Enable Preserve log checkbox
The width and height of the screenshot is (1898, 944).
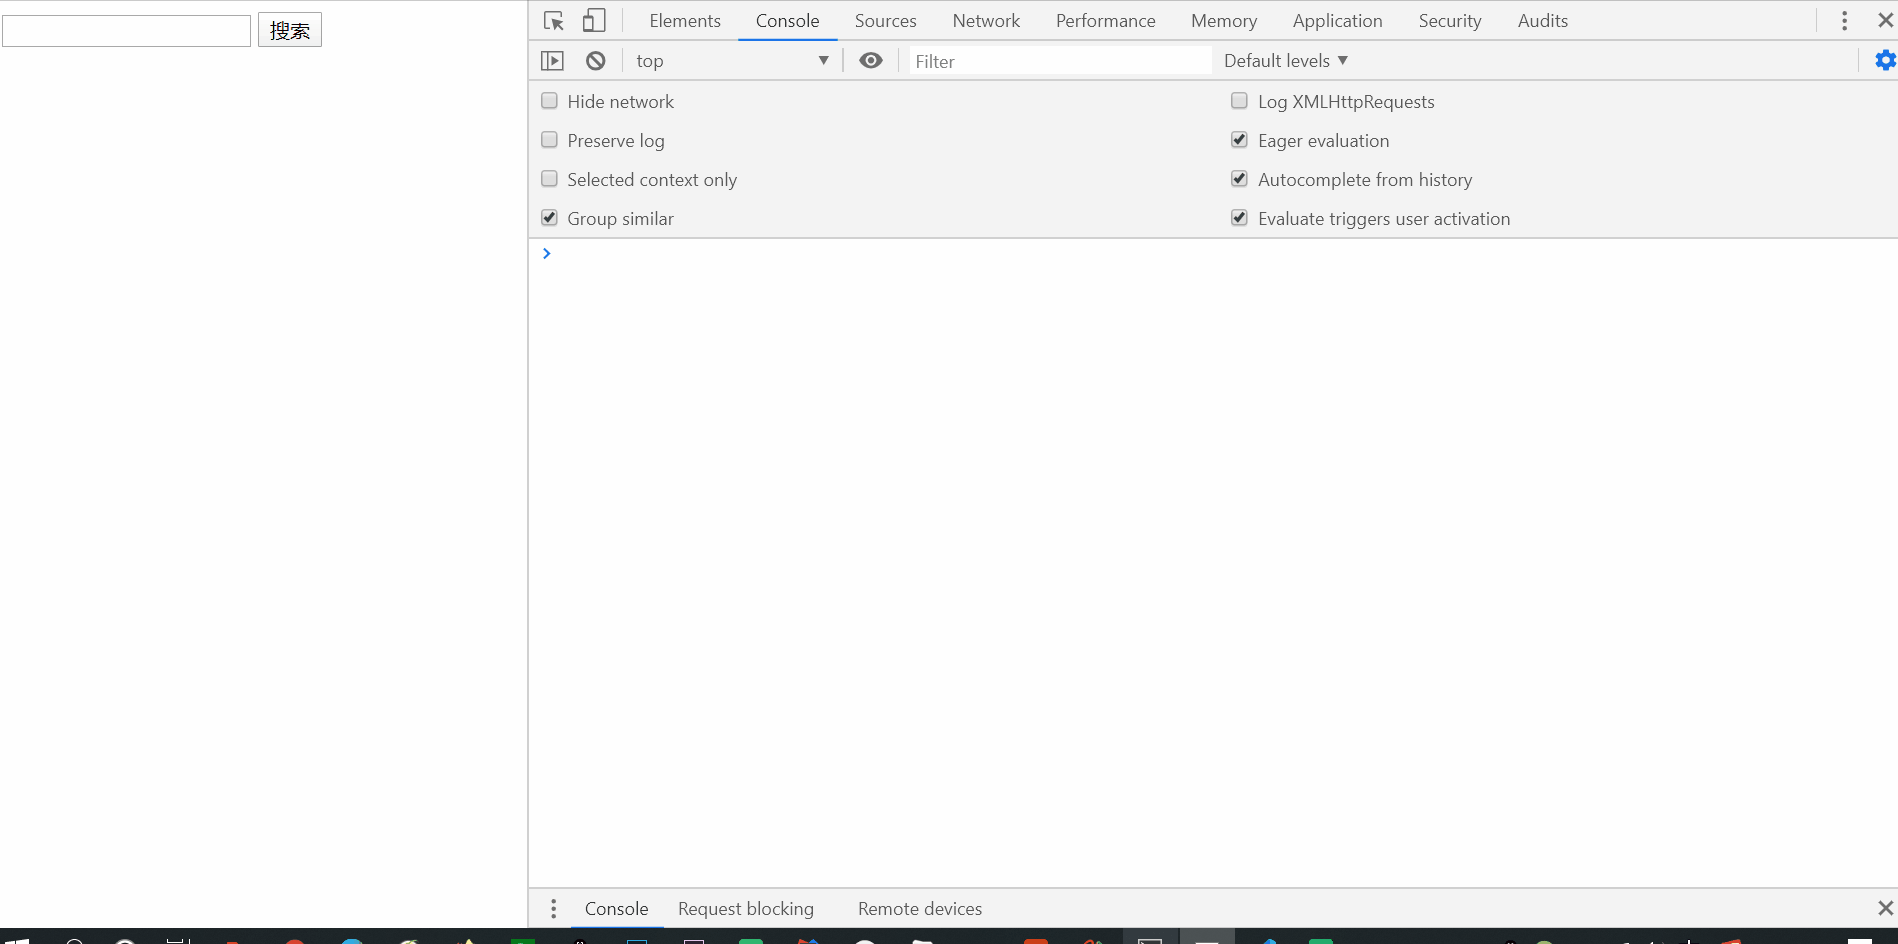pyautogui.click(x=549, y=140)
